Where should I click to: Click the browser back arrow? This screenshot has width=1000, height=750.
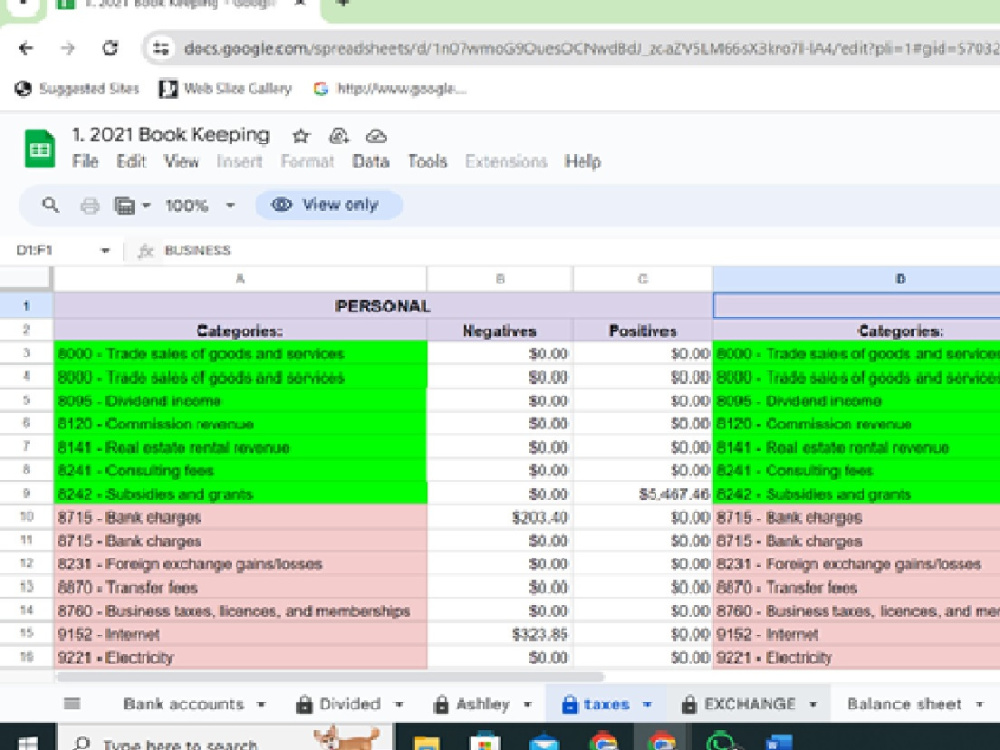pos(26,48)
